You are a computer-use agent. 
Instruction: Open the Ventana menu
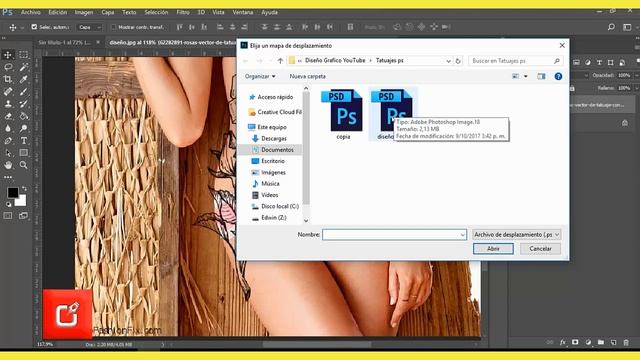tap(243, 12)
